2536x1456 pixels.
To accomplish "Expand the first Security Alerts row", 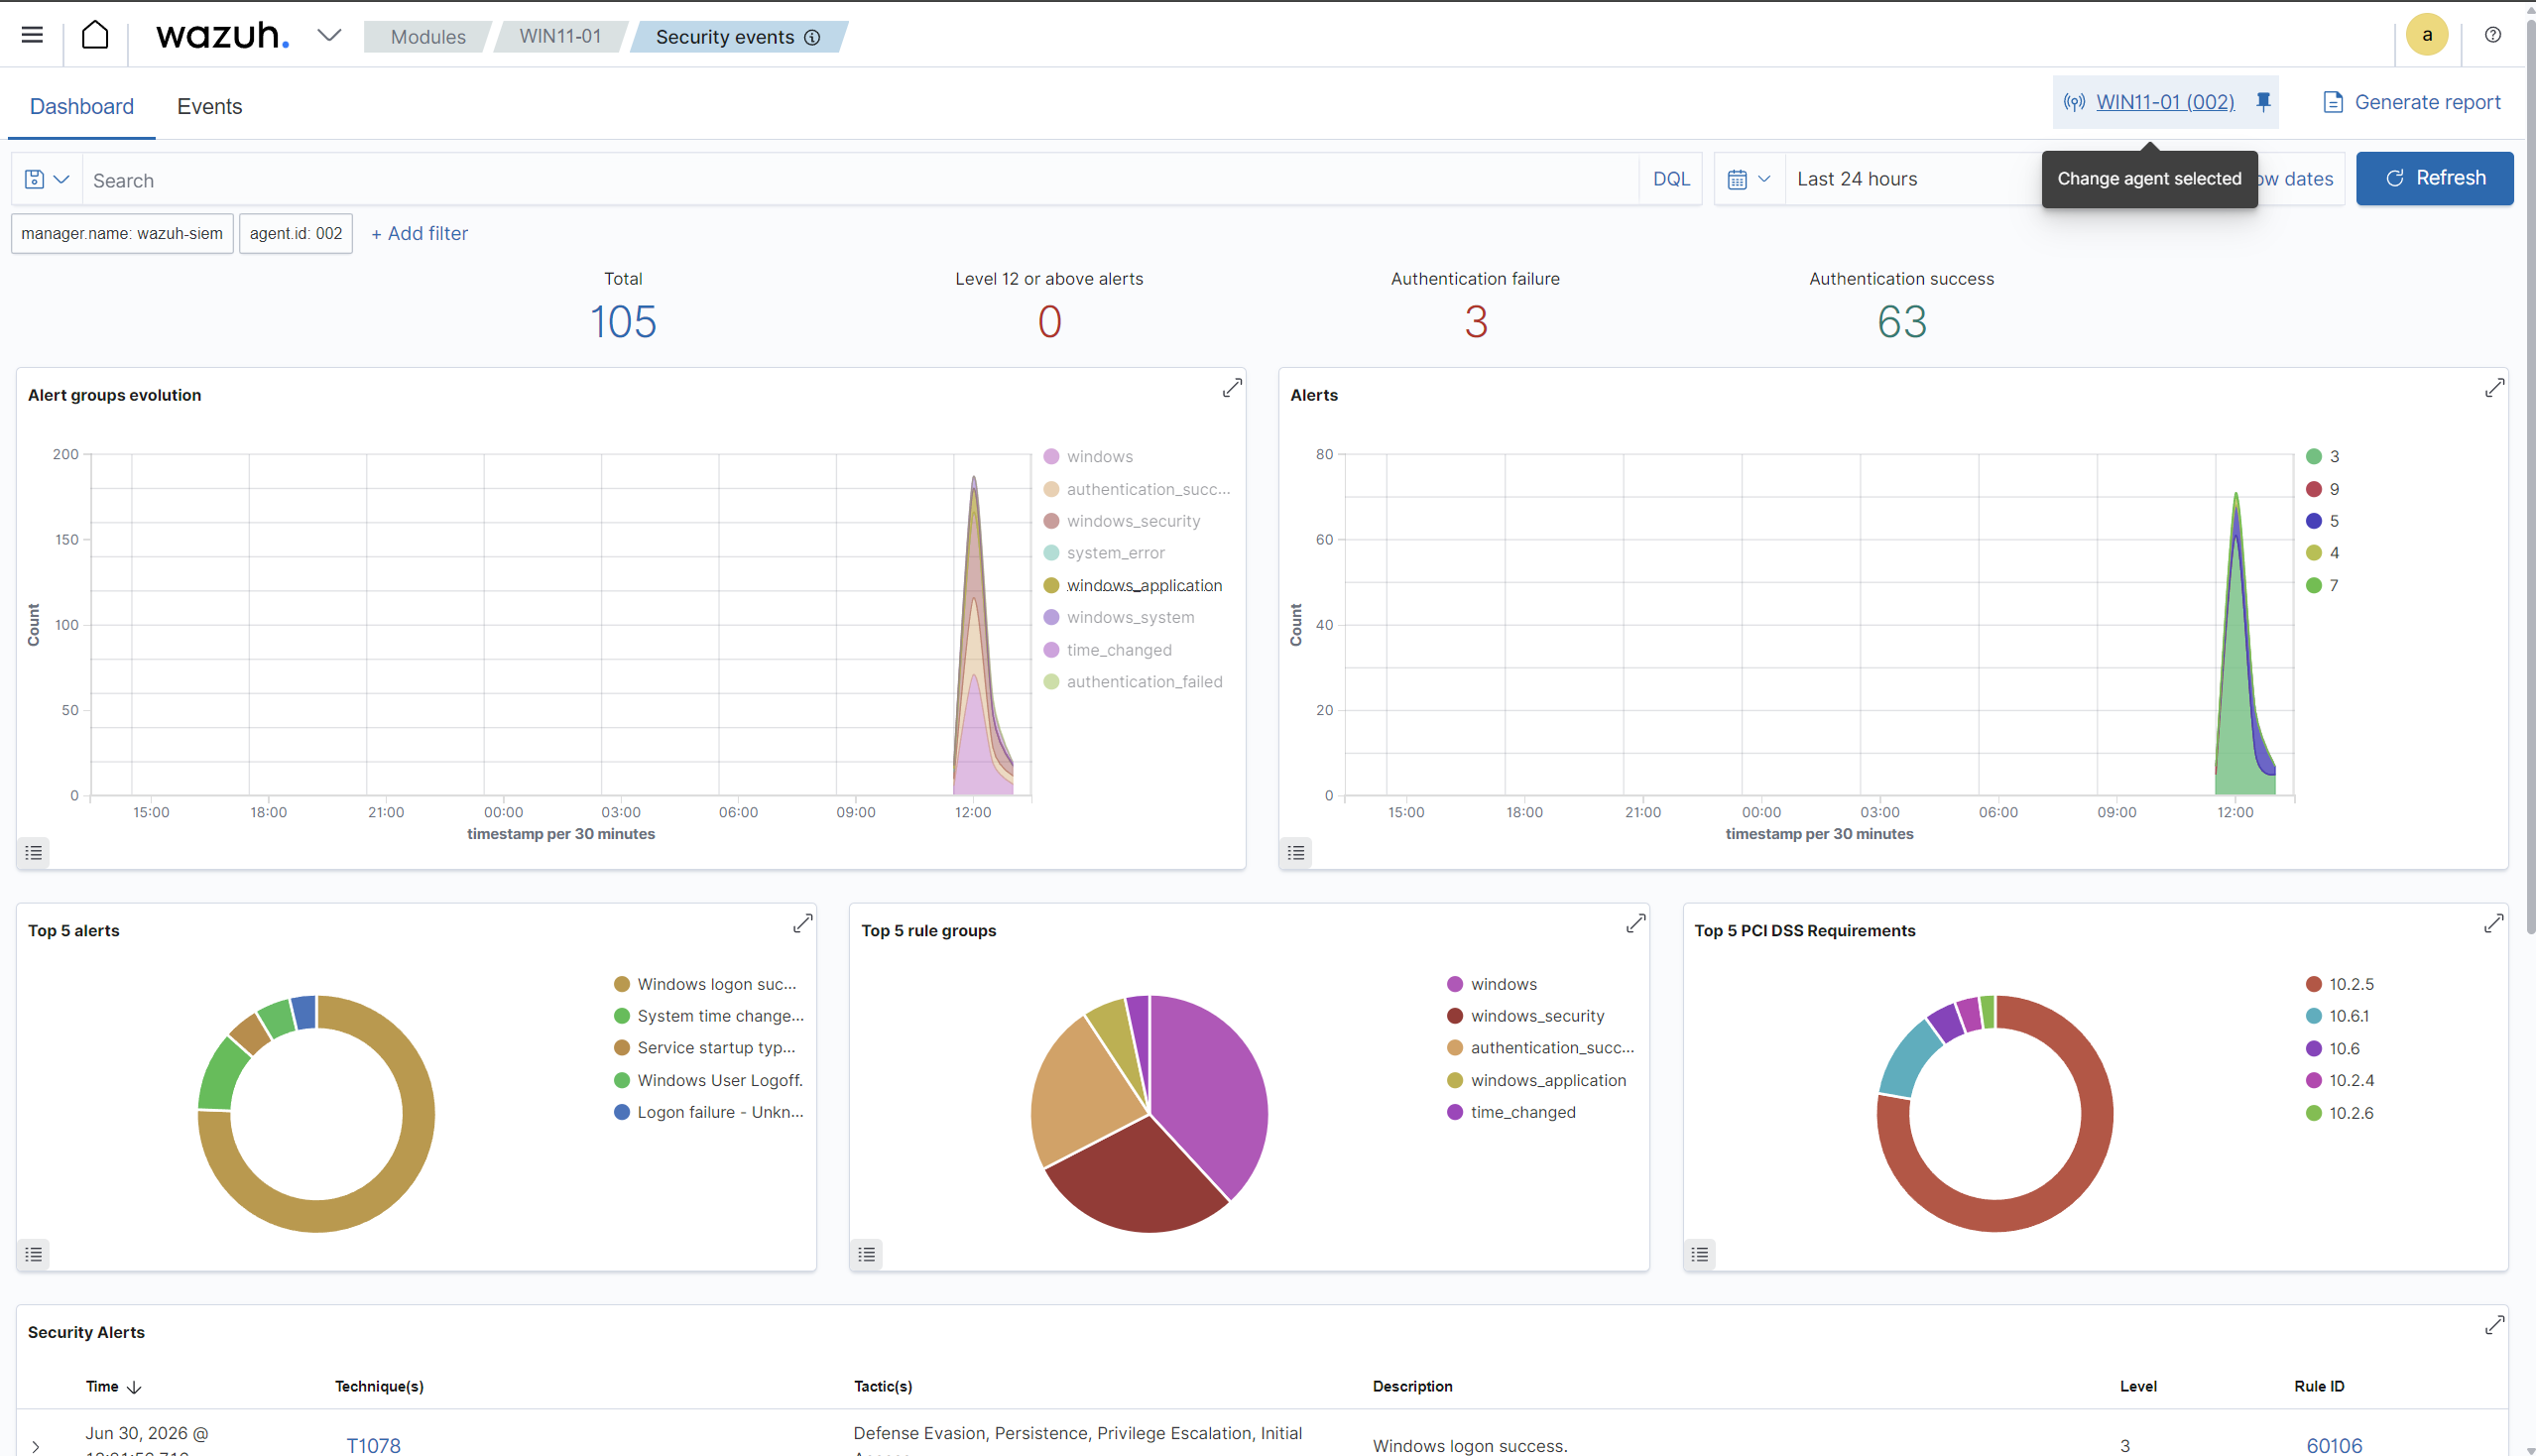I will pyautogui.click(x=36, y=1446).
